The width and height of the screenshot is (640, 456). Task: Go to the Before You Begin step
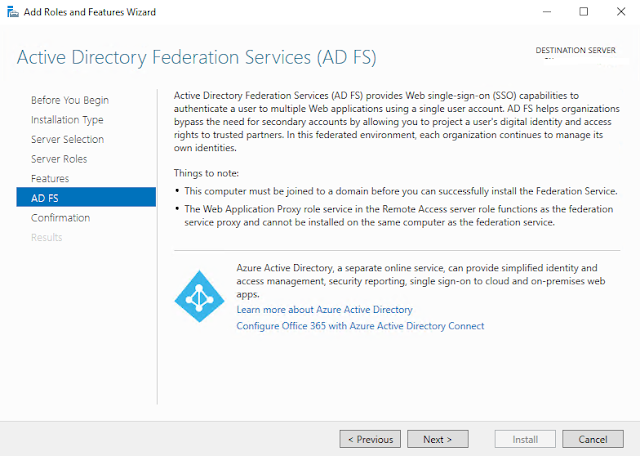70,100
